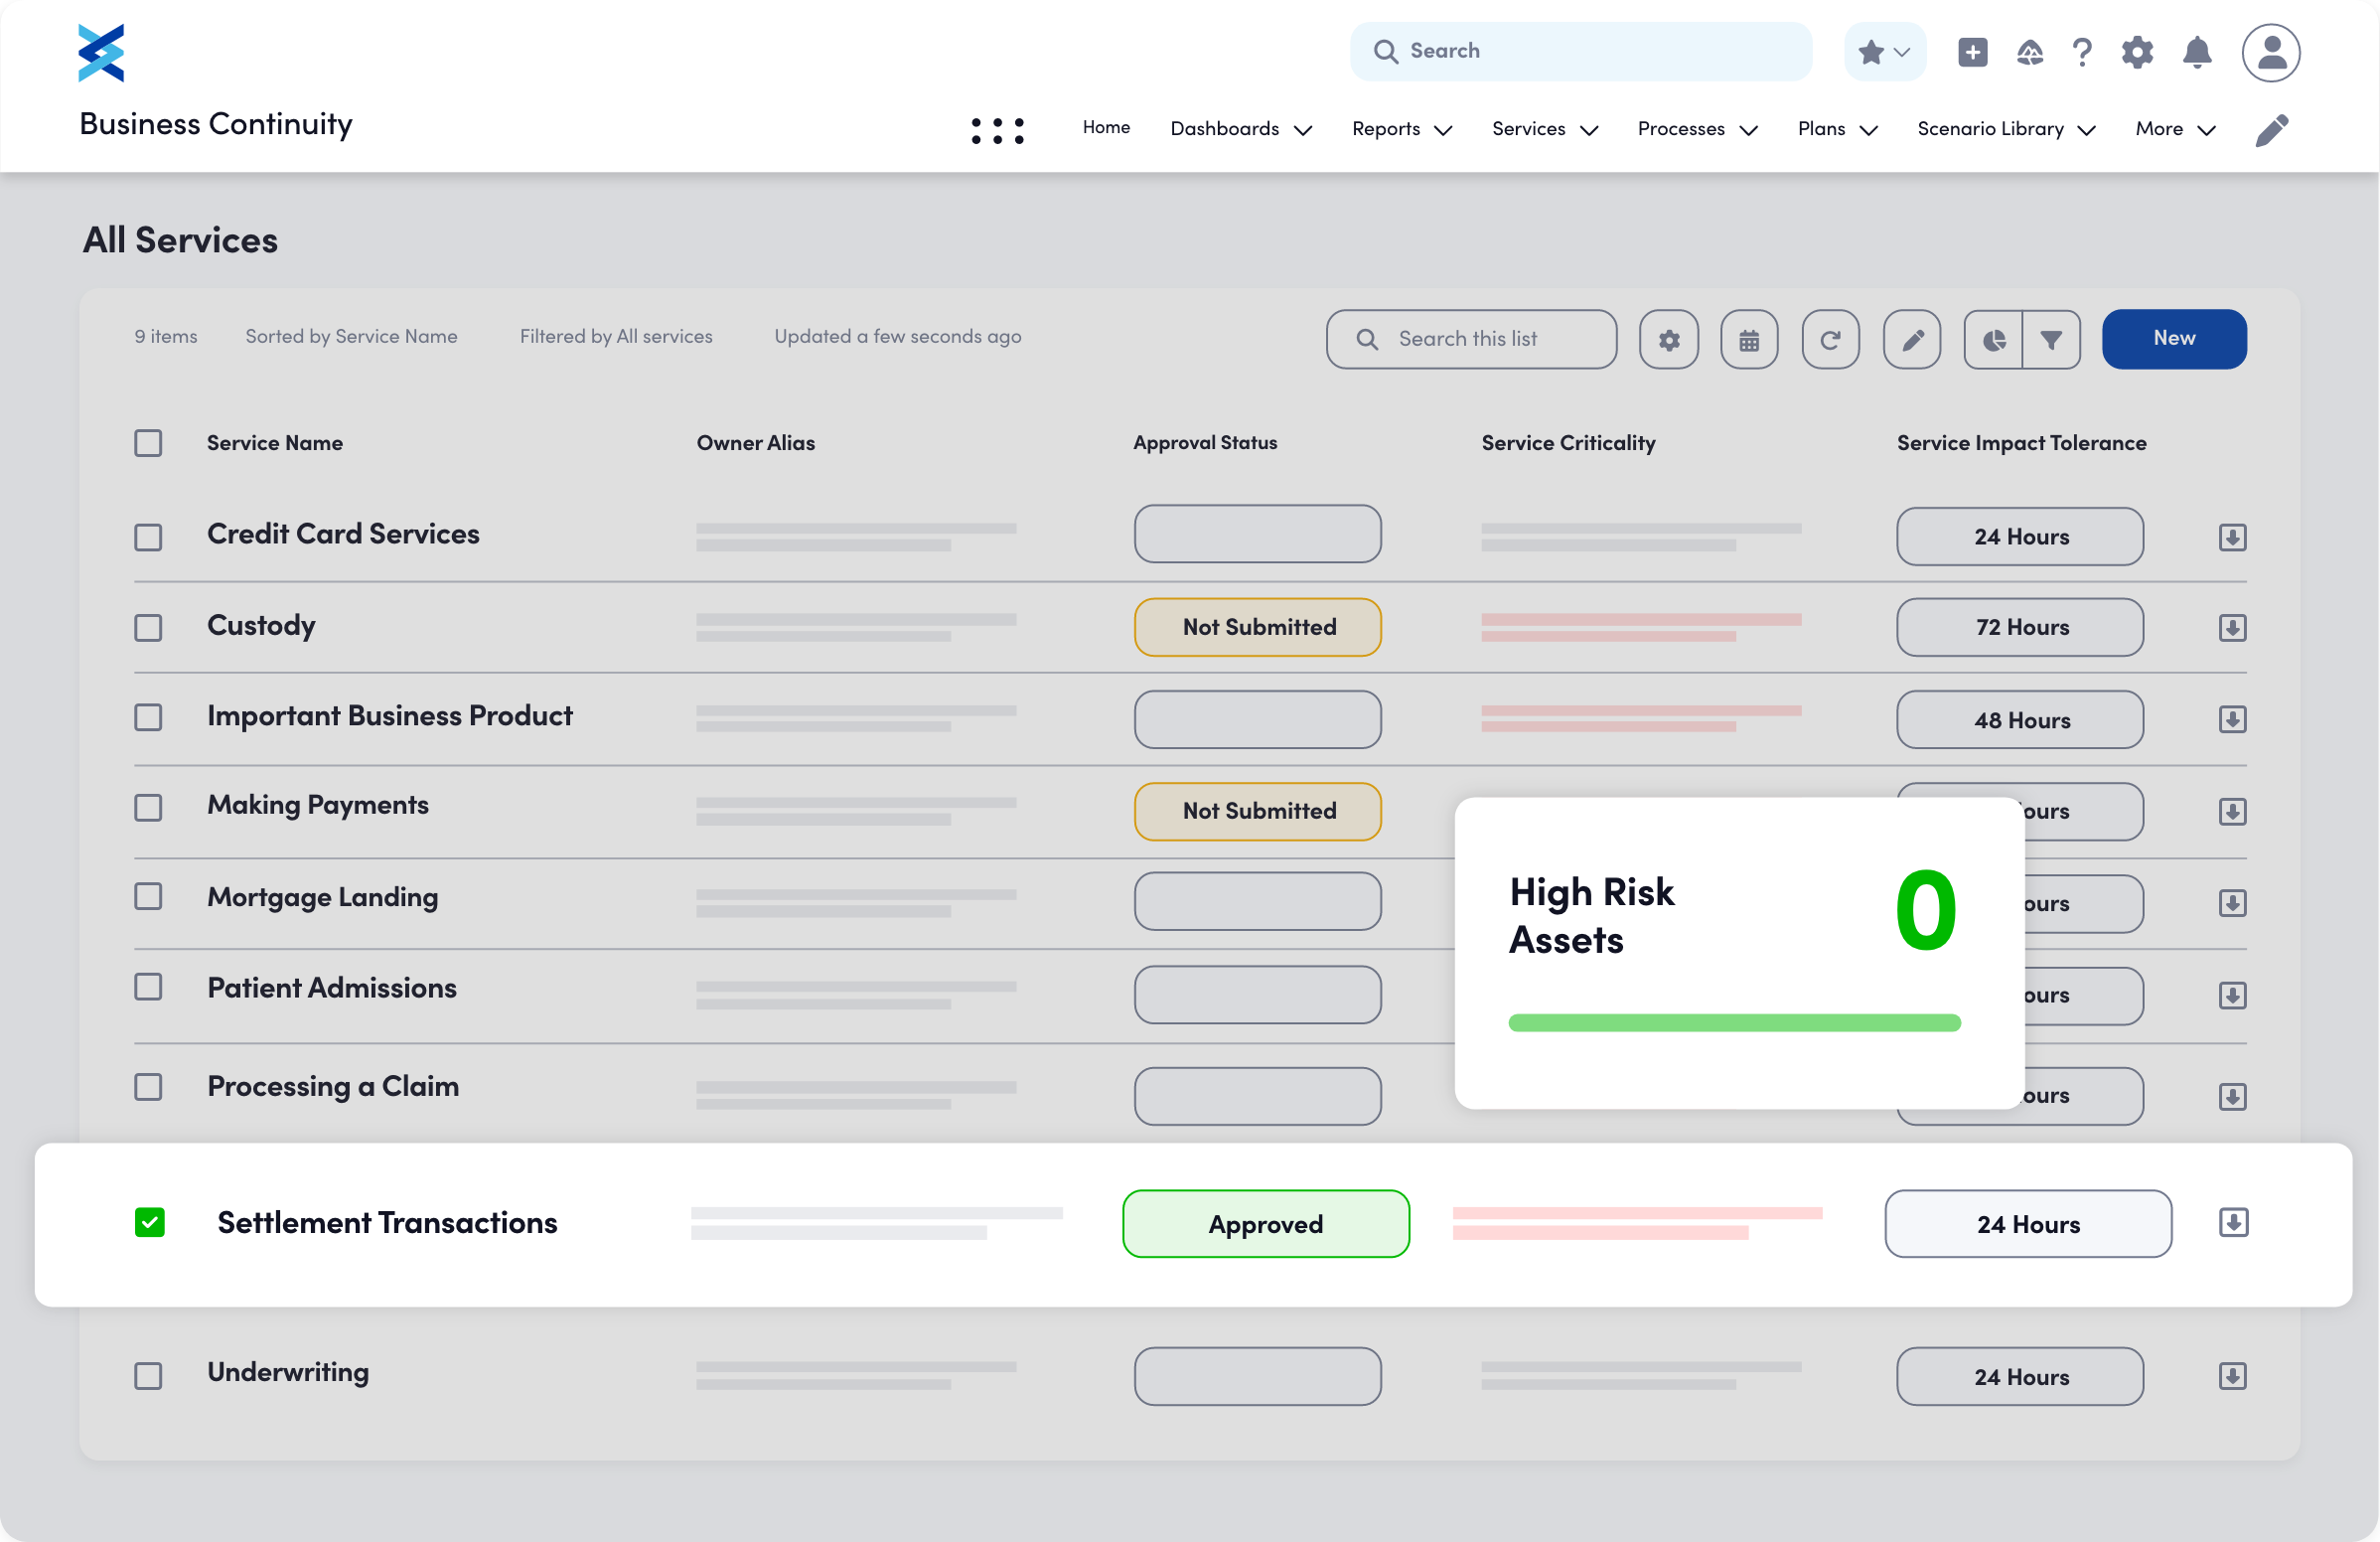
Task: Open the help question mark icon
Action: pos(2082,52)
